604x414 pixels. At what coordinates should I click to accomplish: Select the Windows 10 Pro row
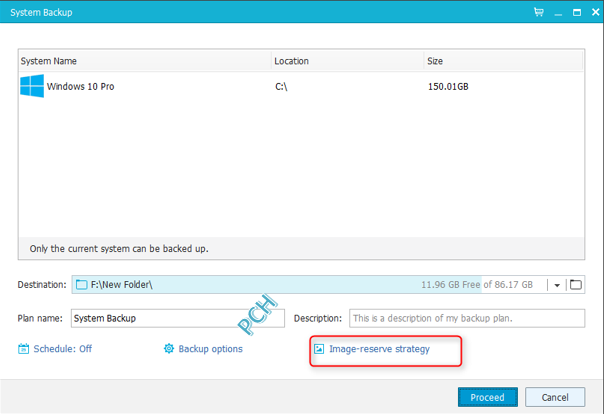[x=301, y=86]
